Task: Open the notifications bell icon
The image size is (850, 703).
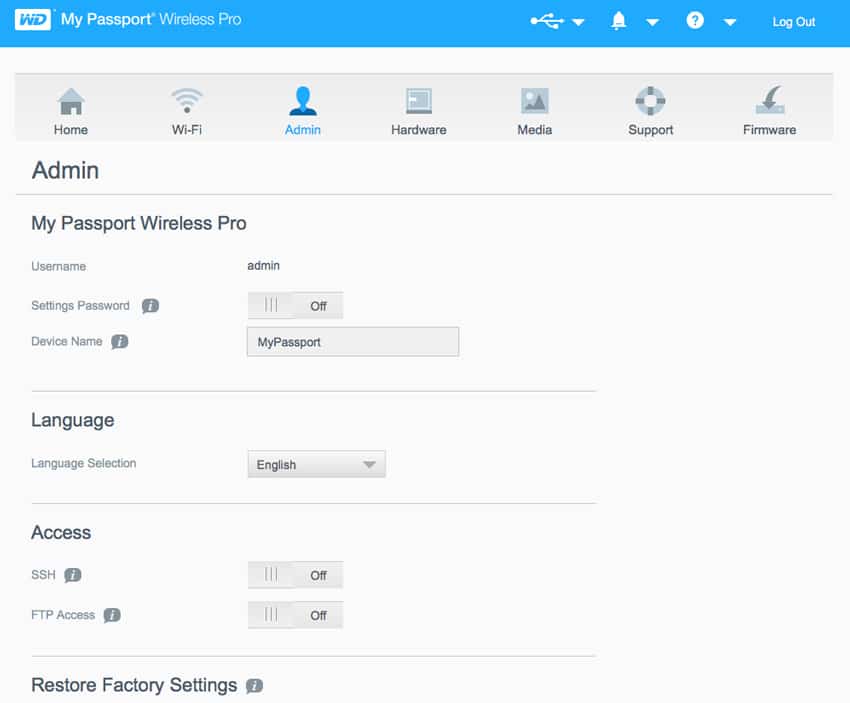Action: [x=619, y=21]
